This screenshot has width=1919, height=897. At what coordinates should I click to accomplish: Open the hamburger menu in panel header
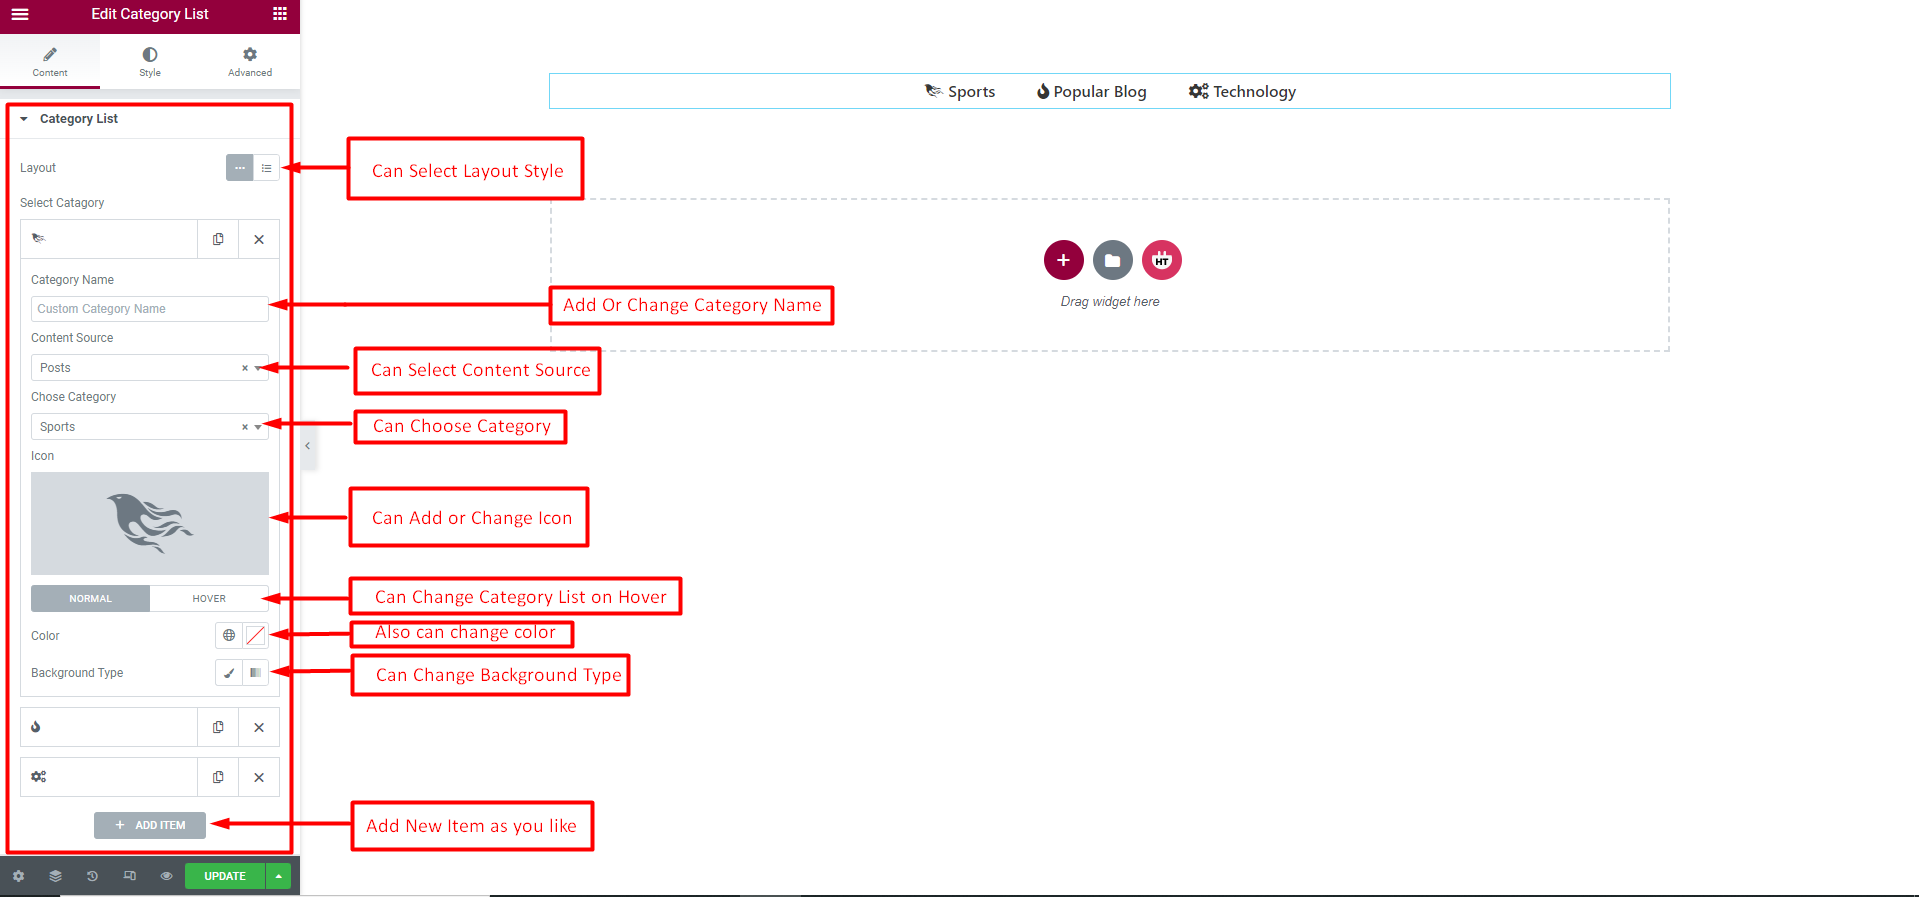20,14
